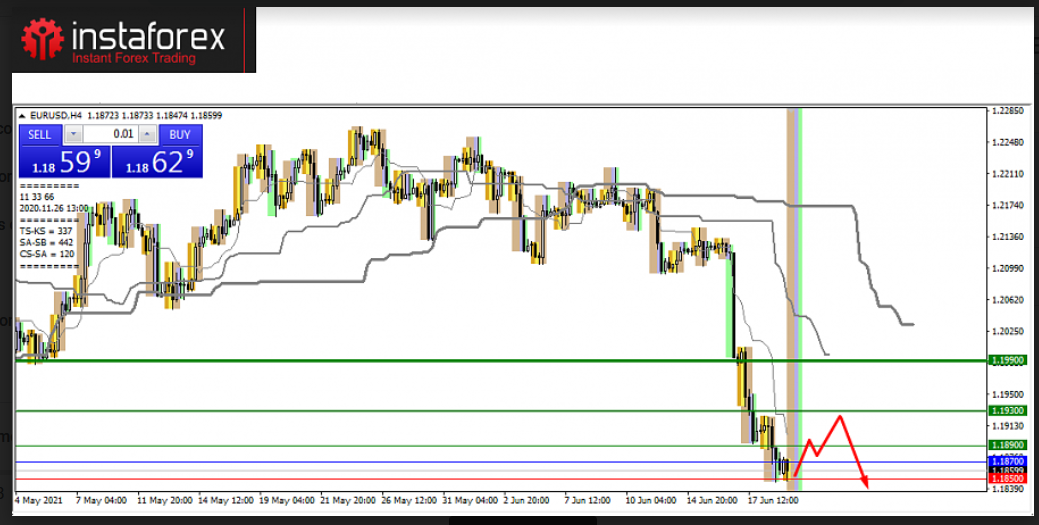Select the blue 1.18700 price label
Screen dimensions: 1039x525
pyautogui.click(x=1007, y=461)
